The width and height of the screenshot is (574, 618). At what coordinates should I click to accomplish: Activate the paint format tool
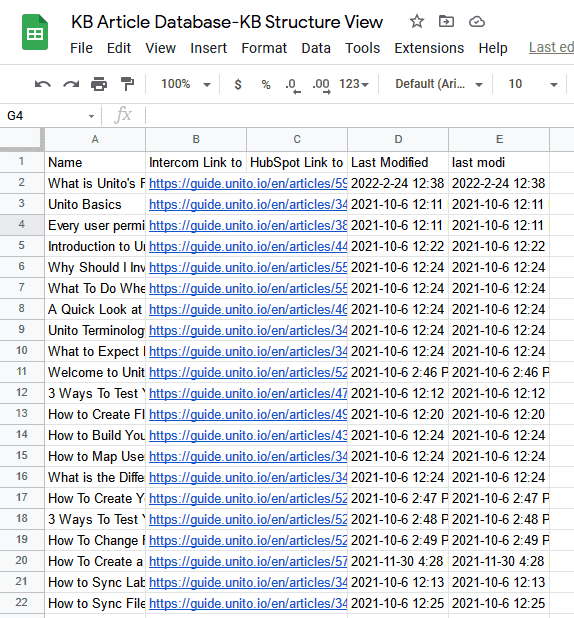point(127,84)
